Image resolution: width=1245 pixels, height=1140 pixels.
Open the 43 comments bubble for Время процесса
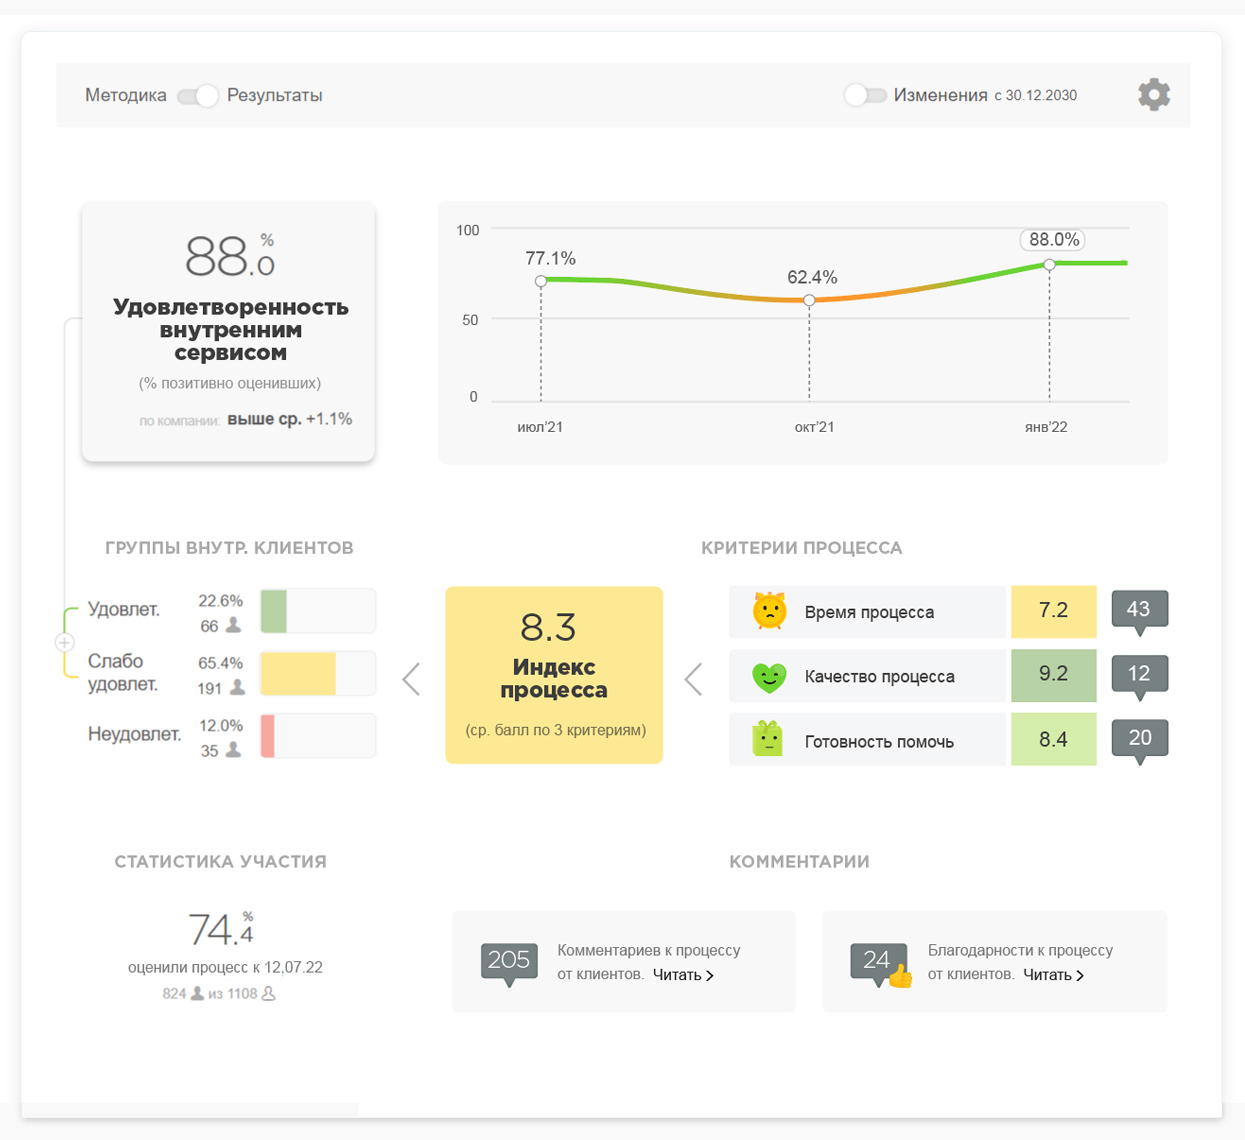pos(1139,611)
